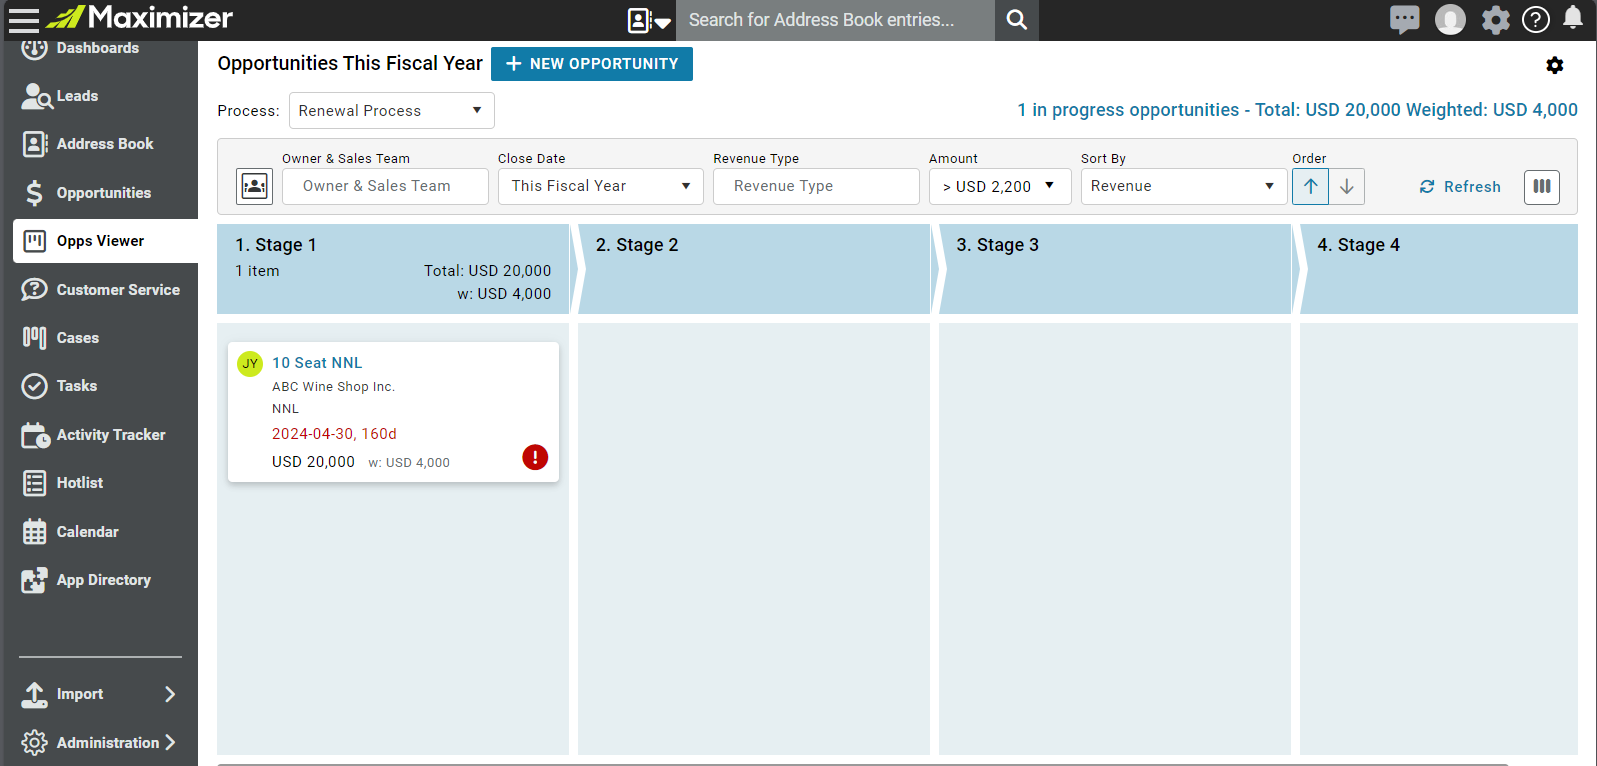Screen dimensions: 1597x766
Task: Go to Dashboards in sidebar
Action: [98, 48]
